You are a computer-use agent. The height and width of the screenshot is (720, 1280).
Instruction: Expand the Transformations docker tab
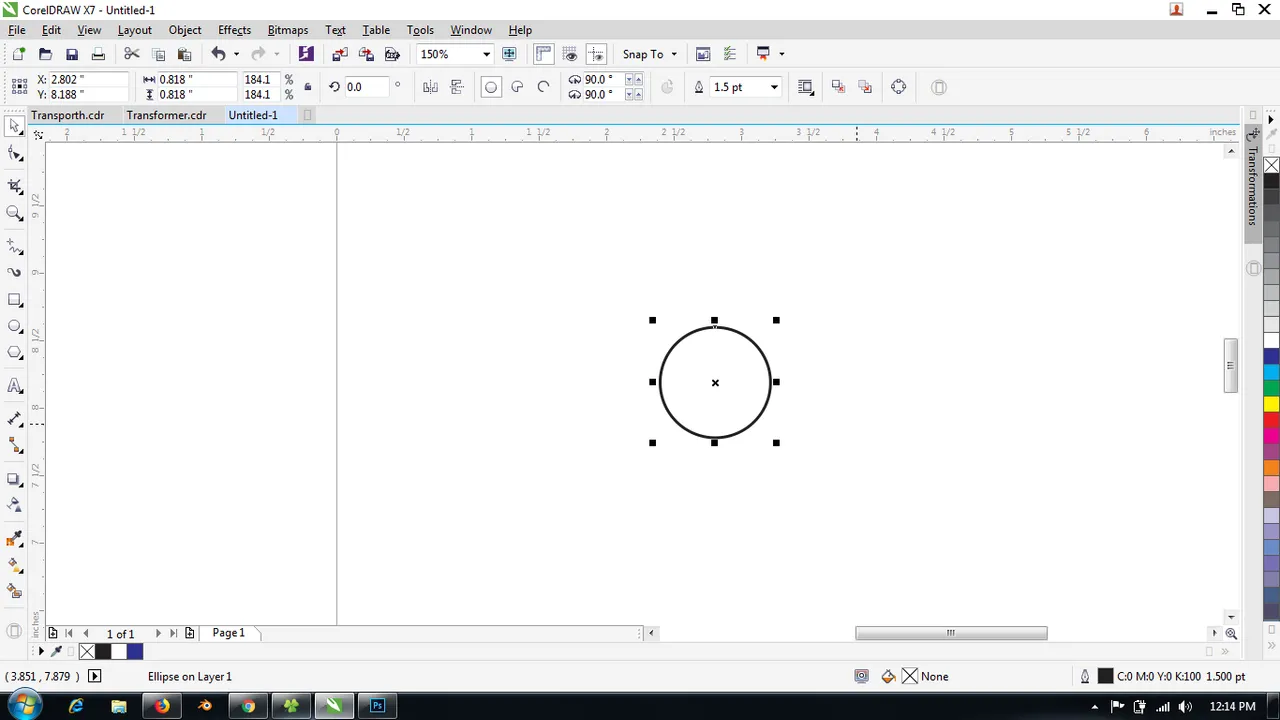click(x=1252, y=186)
